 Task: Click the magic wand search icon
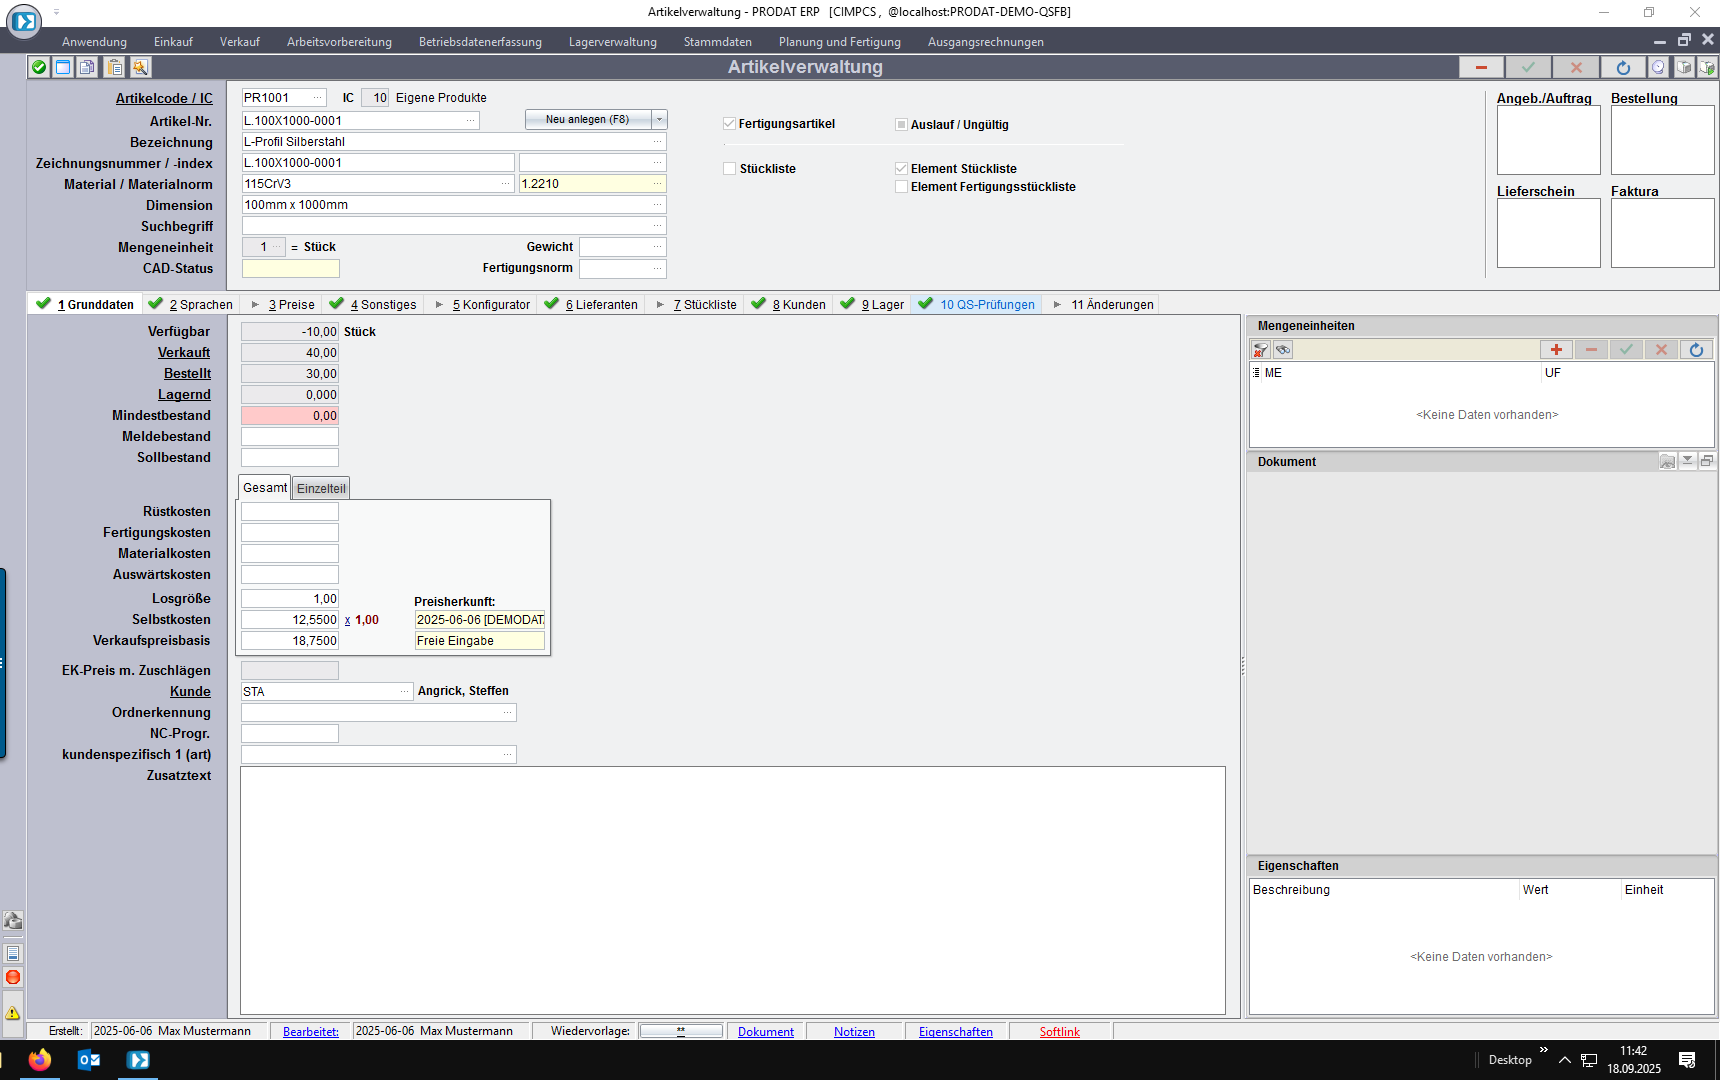click(140, 67)
